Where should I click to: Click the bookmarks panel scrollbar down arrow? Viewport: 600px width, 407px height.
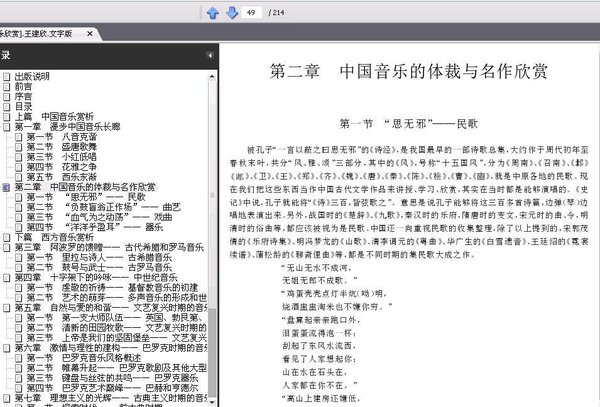pos(212,402)
